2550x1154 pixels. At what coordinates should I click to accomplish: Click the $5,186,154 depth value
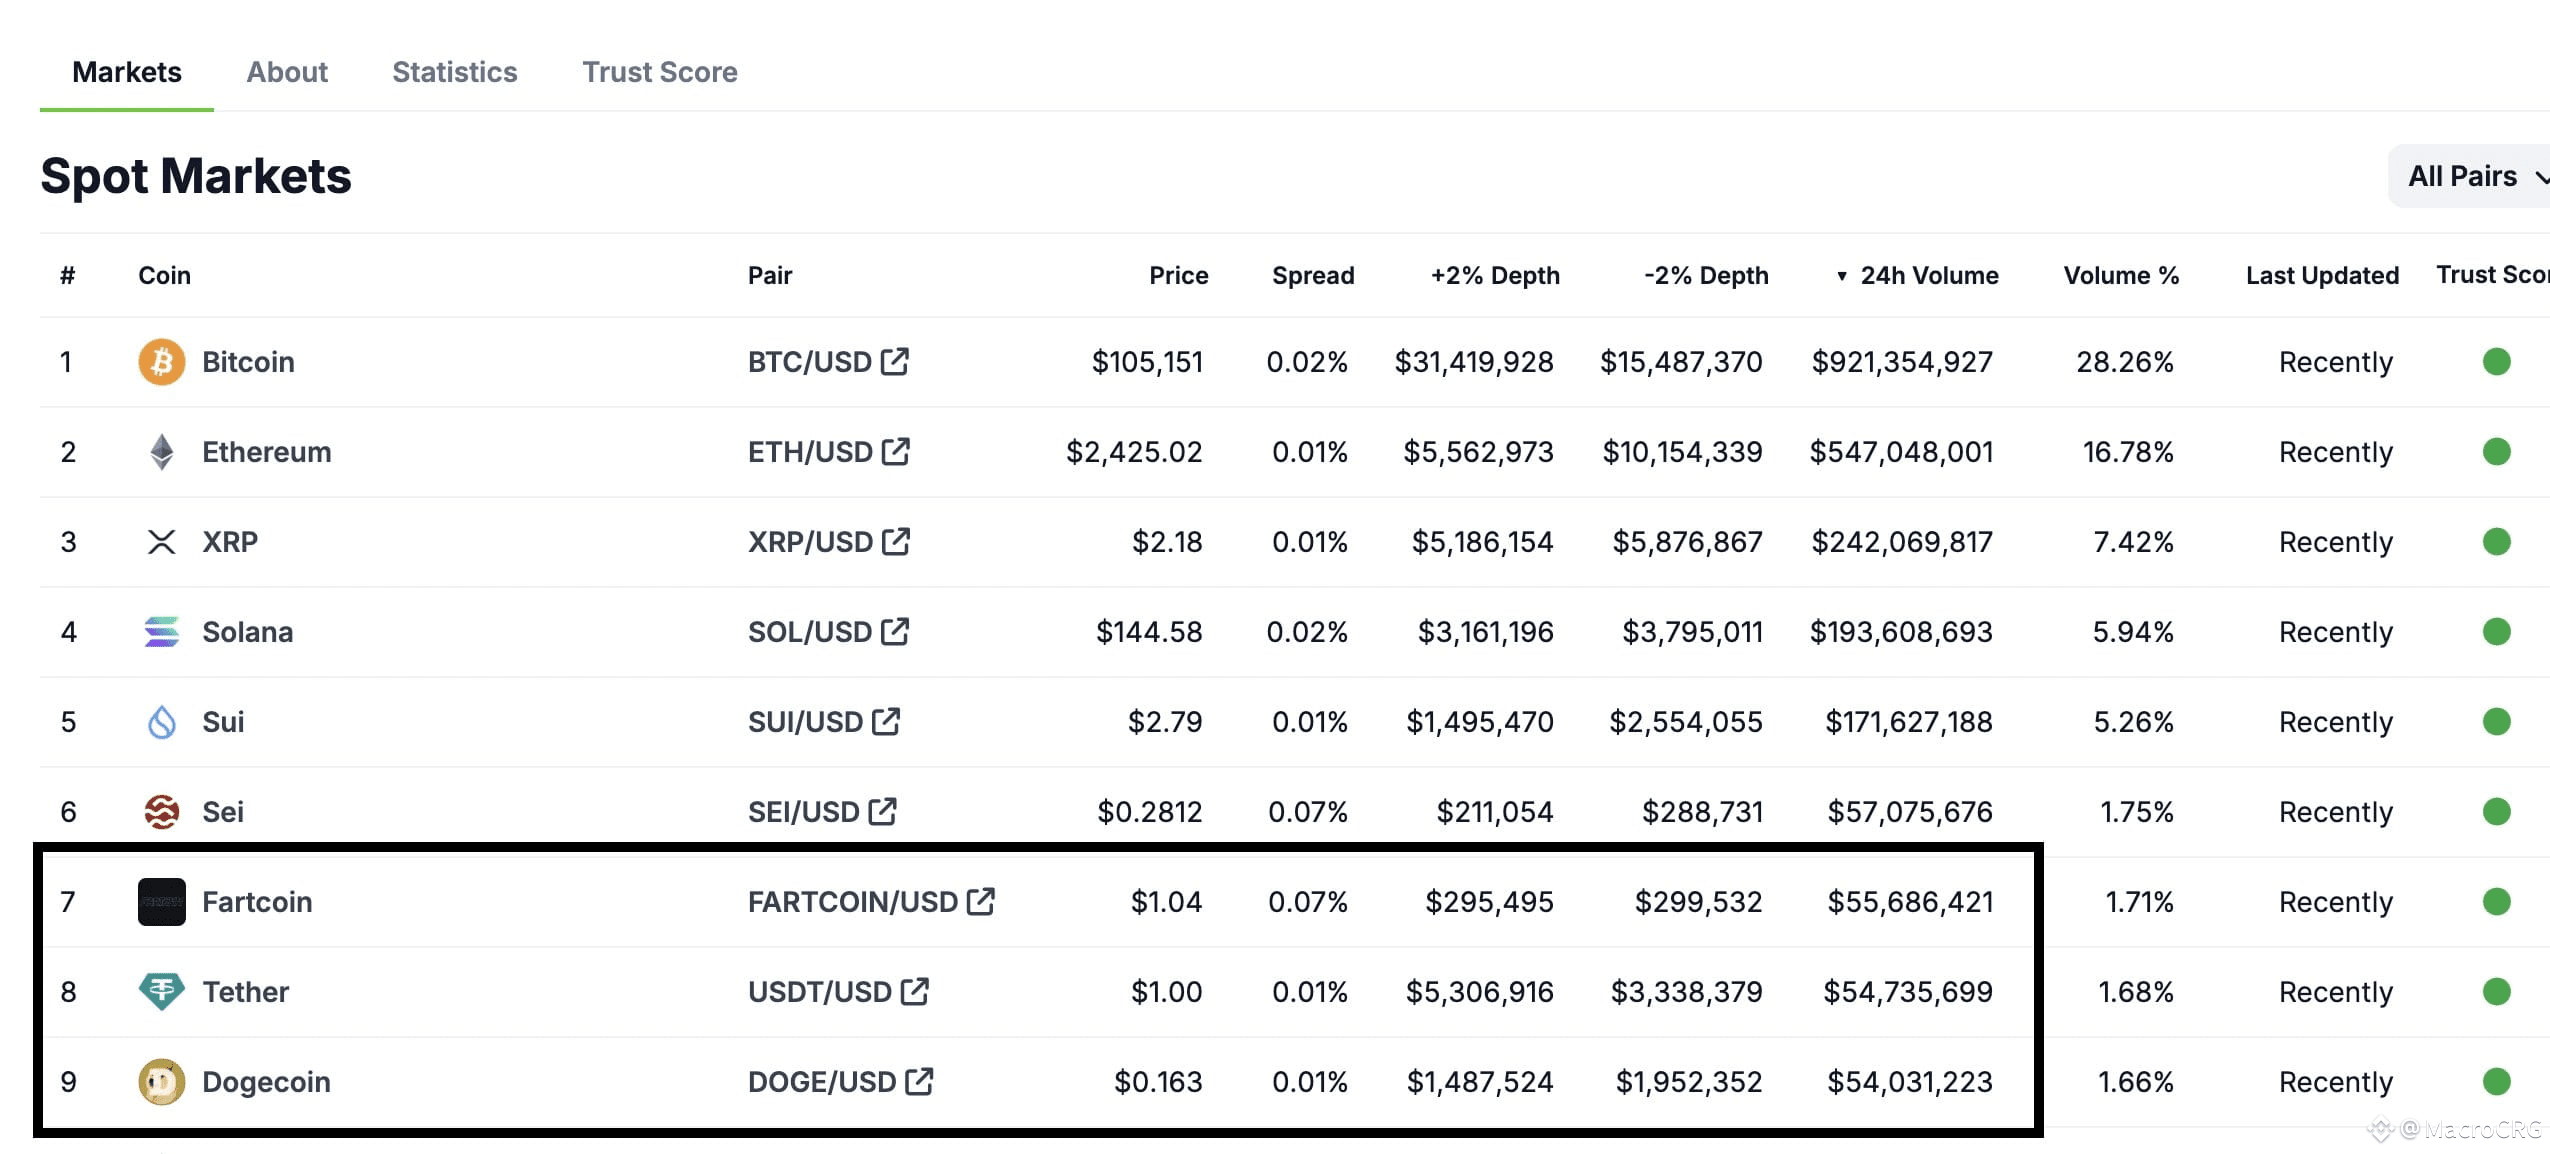click(x=1482, y=542)
